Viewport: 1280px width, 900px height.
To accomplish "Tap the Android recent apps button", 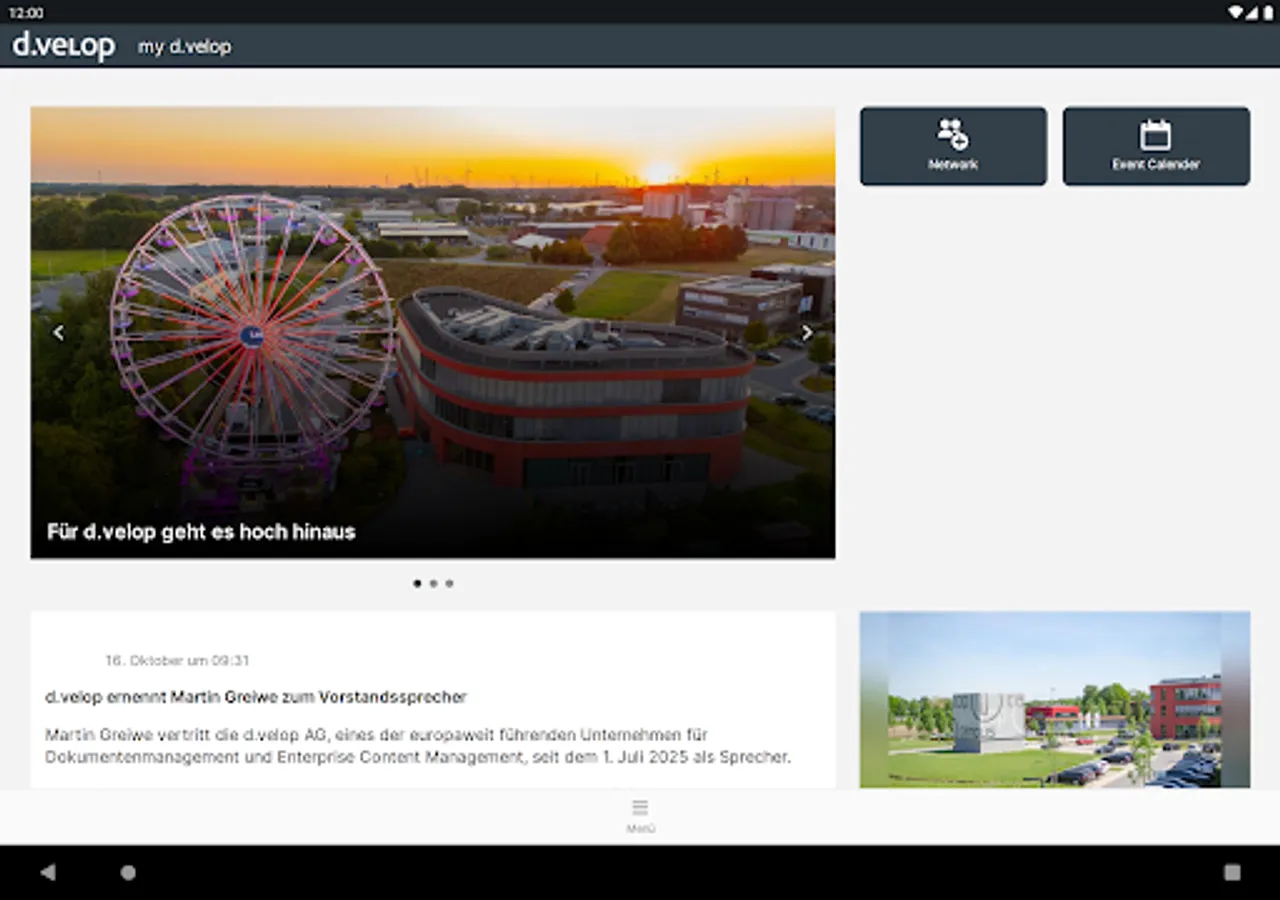I will (1231, 871).
